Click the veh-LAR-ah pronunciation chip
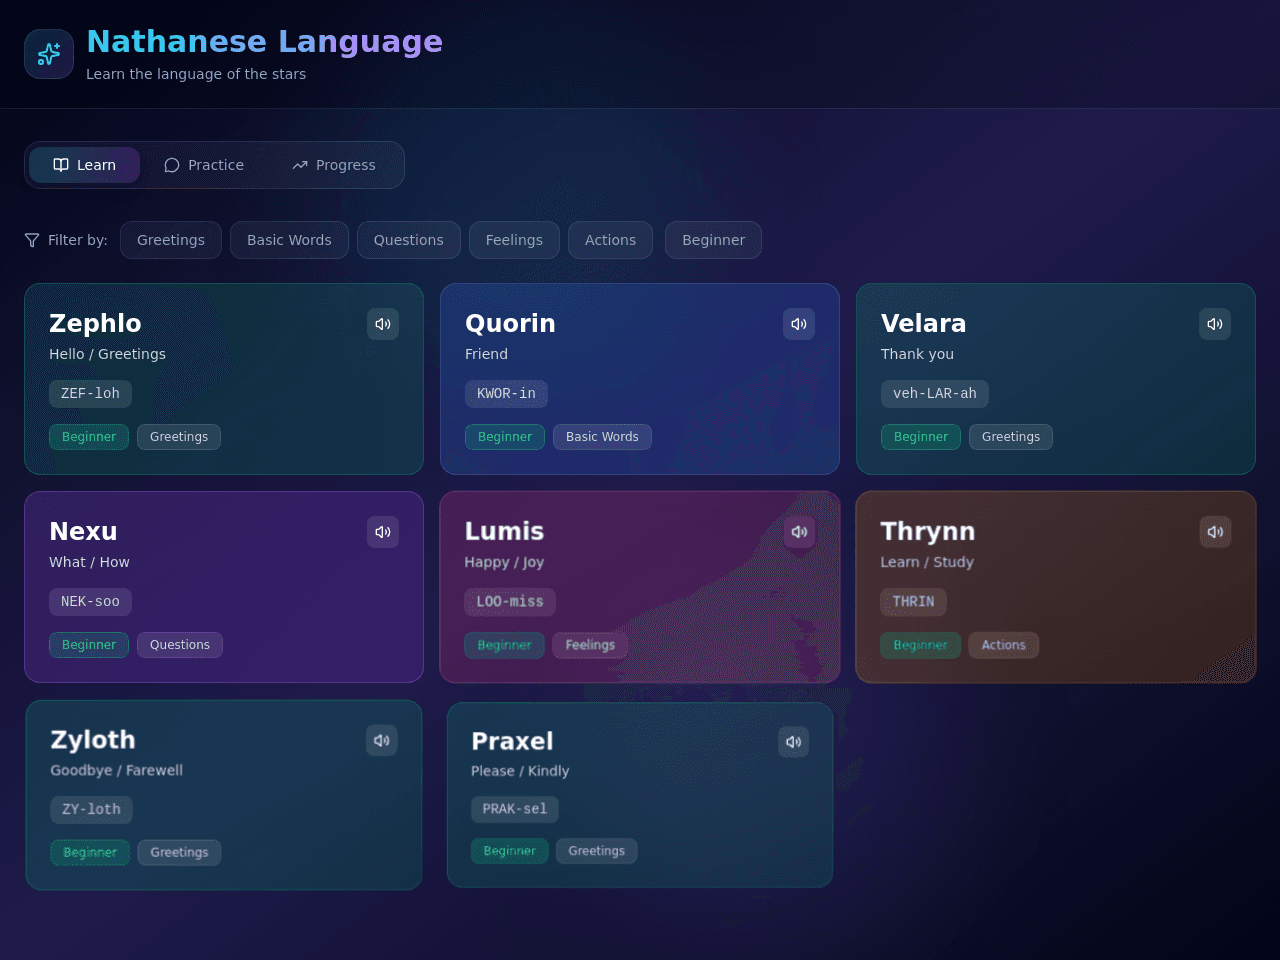Image resolution: width=1280 pixels, height=960 pixels. pos(935,394)
